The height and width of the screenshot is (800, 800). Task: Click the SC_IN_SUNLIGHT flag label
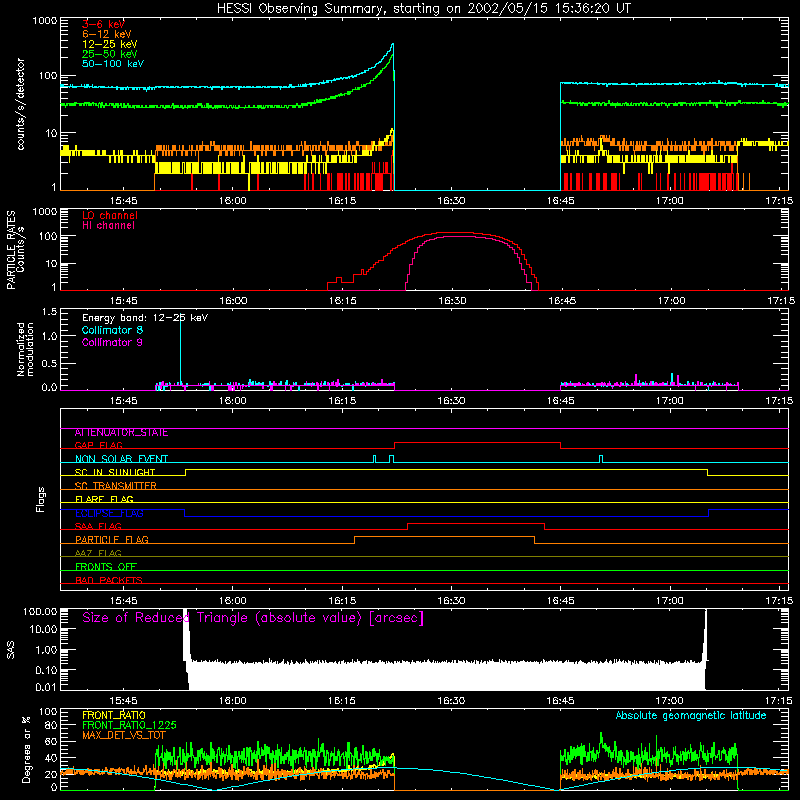tap(115, 472)
